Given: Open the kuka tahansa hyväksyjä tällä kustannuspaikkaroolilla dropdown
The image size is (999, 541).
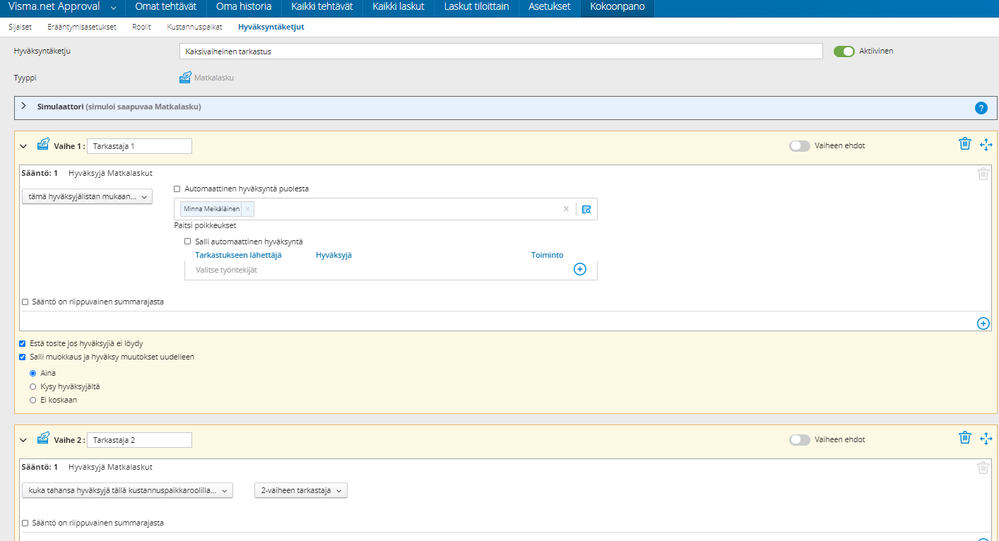Looking at the screenshot, I should (127, 491).
